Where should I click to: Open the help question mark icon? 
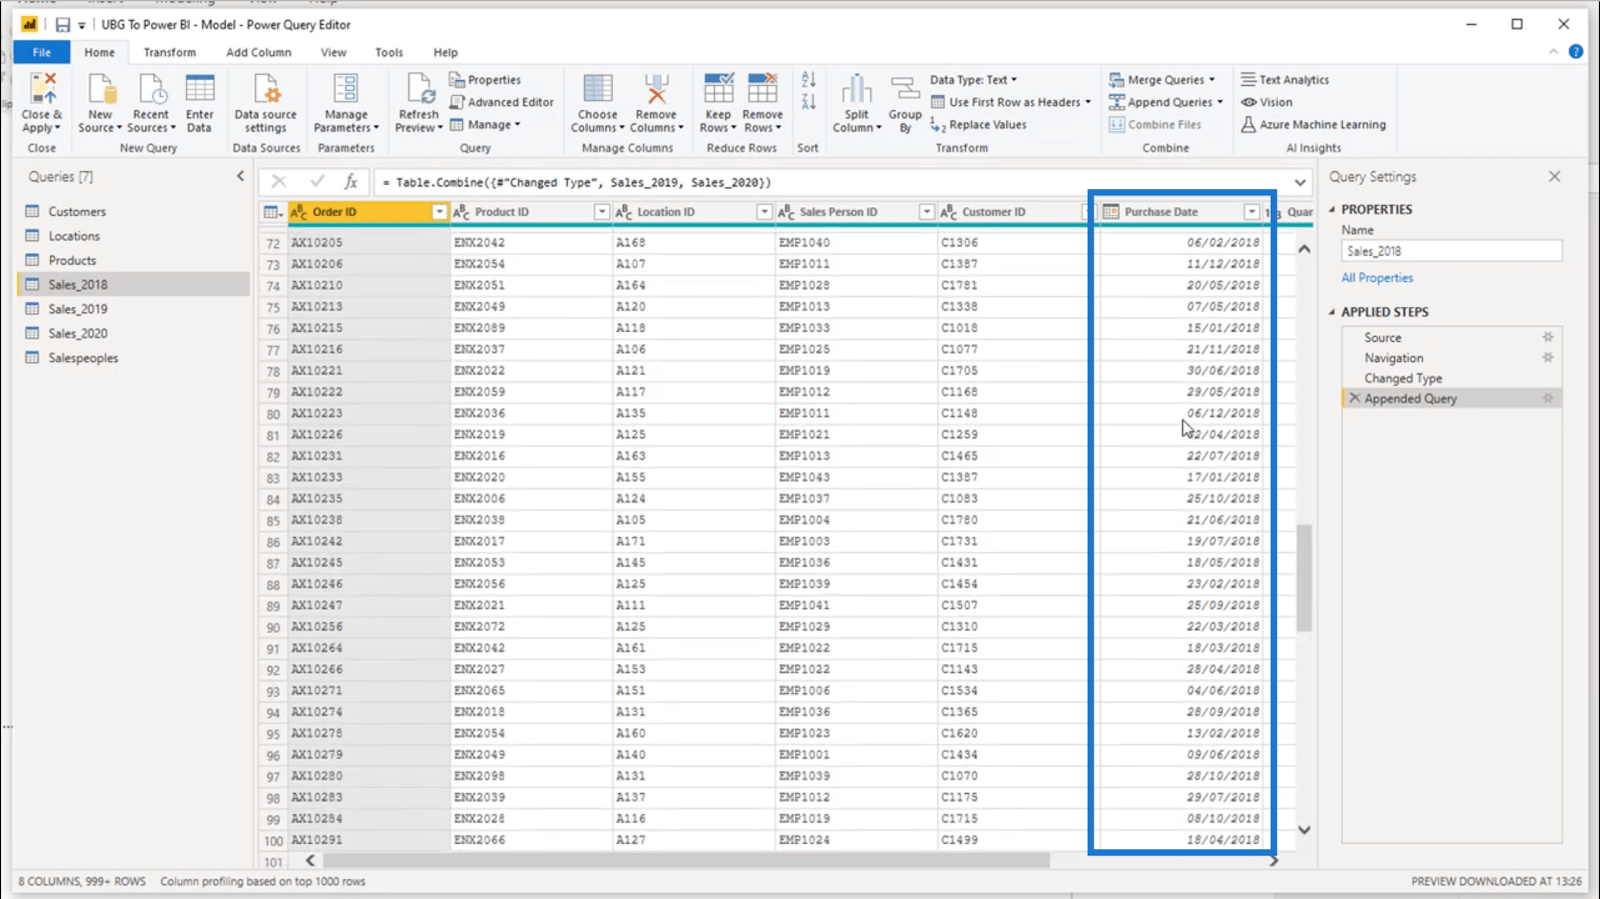click(1576, 52)
